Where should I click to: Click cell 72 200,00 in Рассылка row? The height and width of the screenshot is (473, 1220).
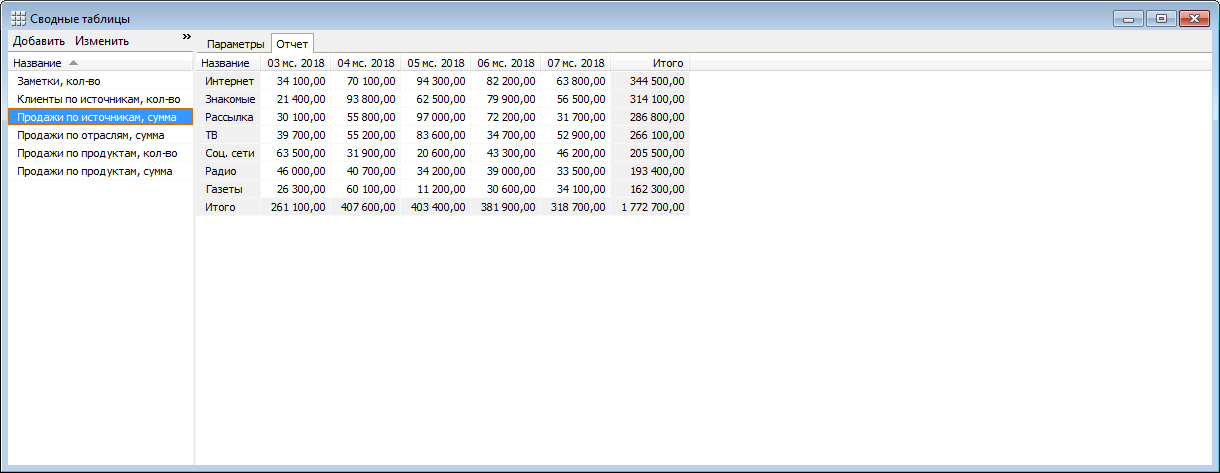pyautogui.click(x=506, y=117)
